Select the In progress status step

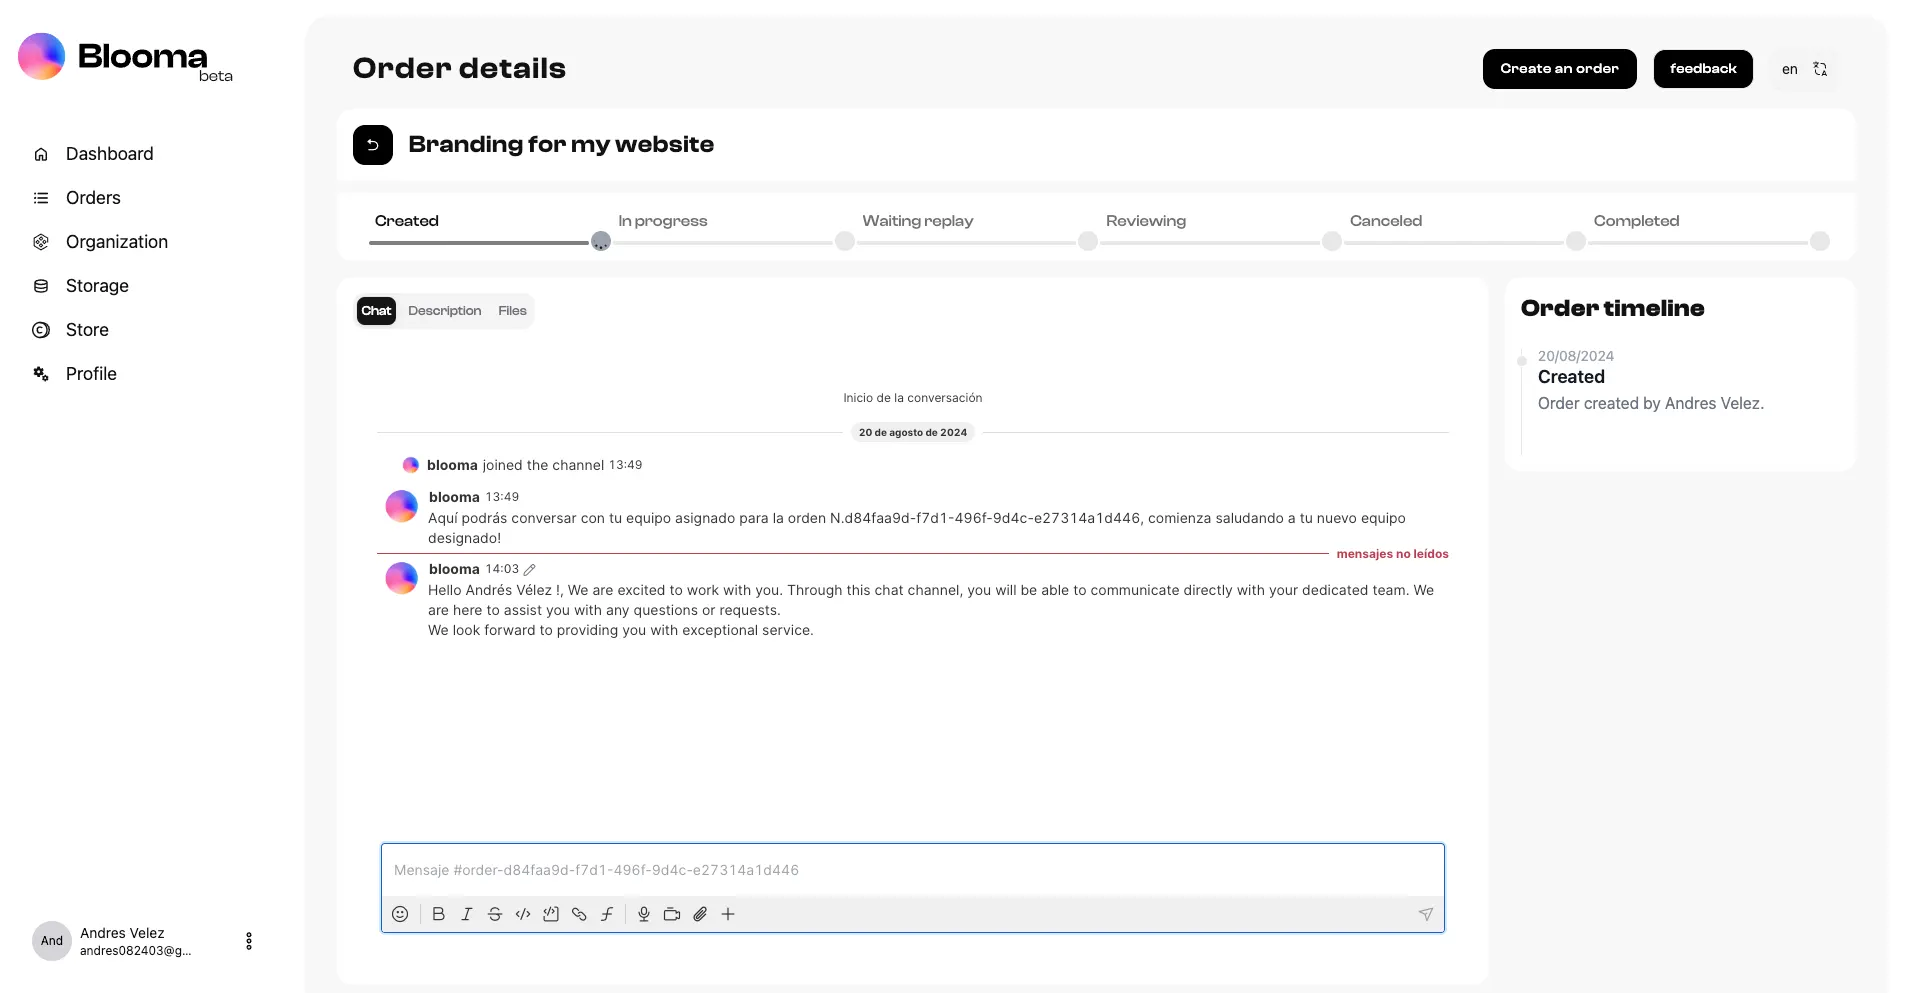[662, 221]
